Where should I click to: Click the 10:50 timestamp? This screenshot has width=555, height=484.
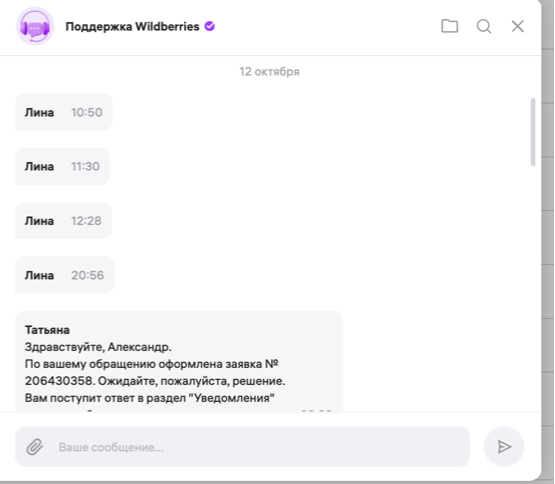(x=87, y=112)
